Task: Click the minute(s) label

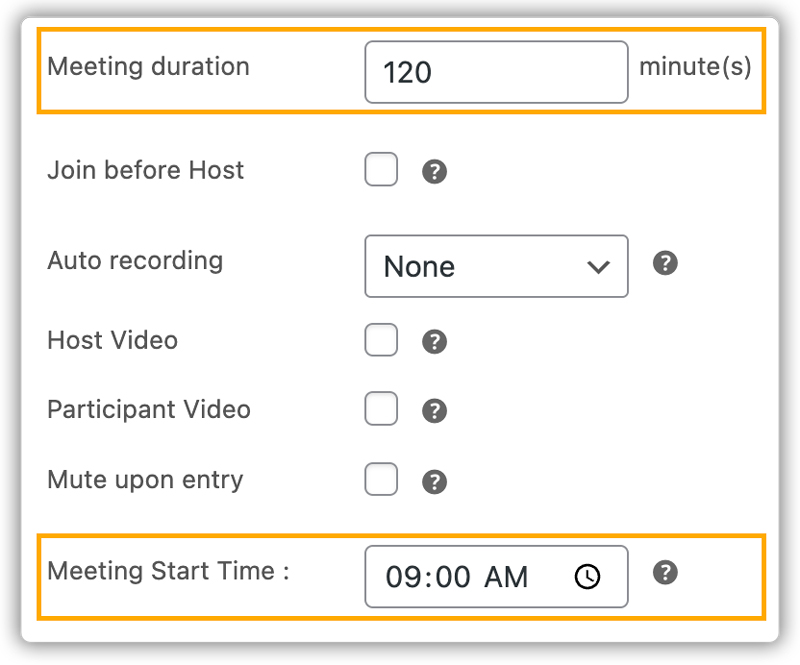Action: pos(696,67)
